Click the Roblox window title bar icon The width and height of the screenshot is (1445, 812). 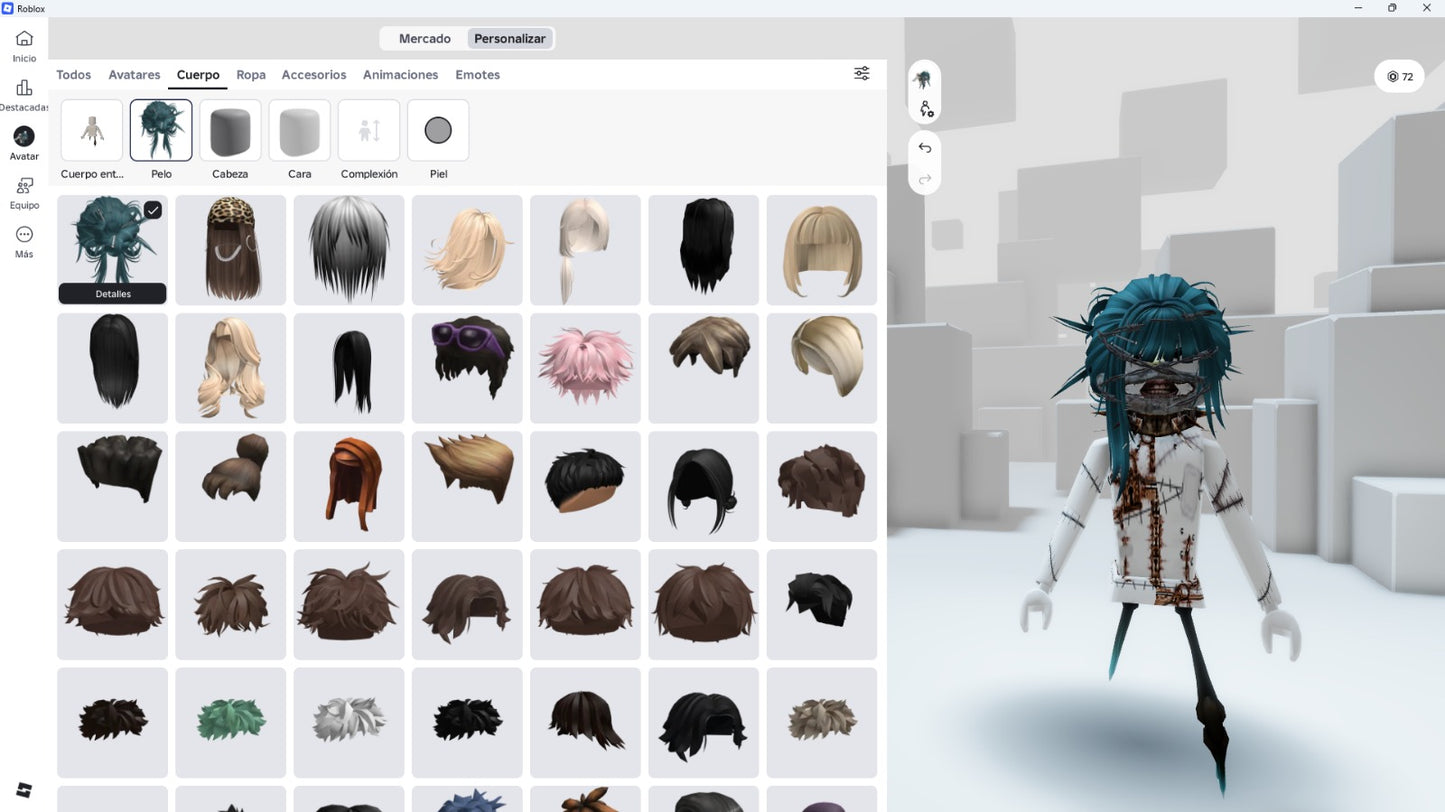point(8,8)
